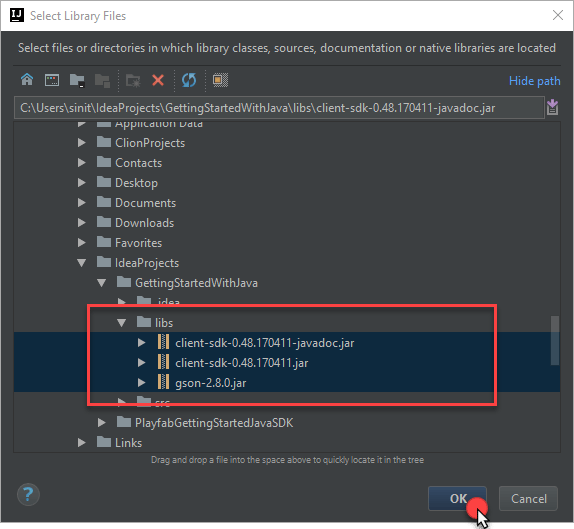The width and height of the screenshot is (574, 529).
Task: Select client-sdk-0.48.170411-javadoc.jar file
Action: pos(256,343)
